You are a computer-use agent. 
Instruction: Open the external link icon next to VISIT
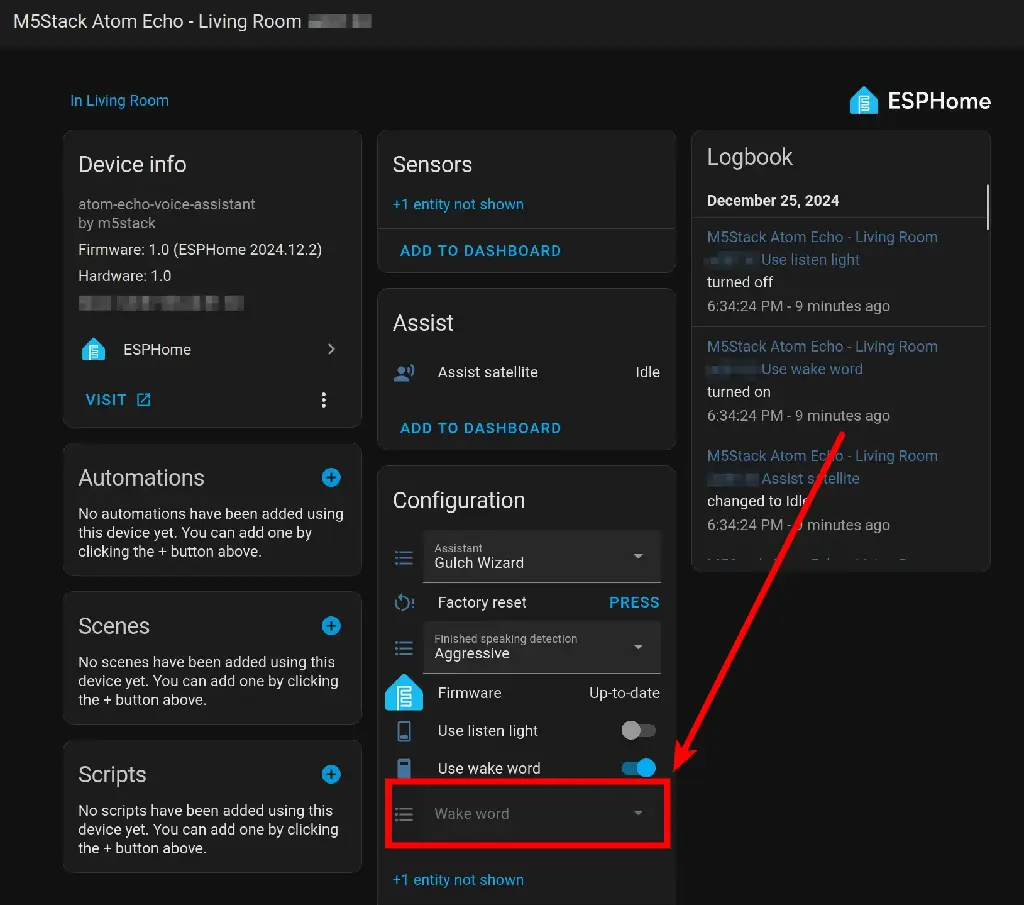(x=144, y=400)
